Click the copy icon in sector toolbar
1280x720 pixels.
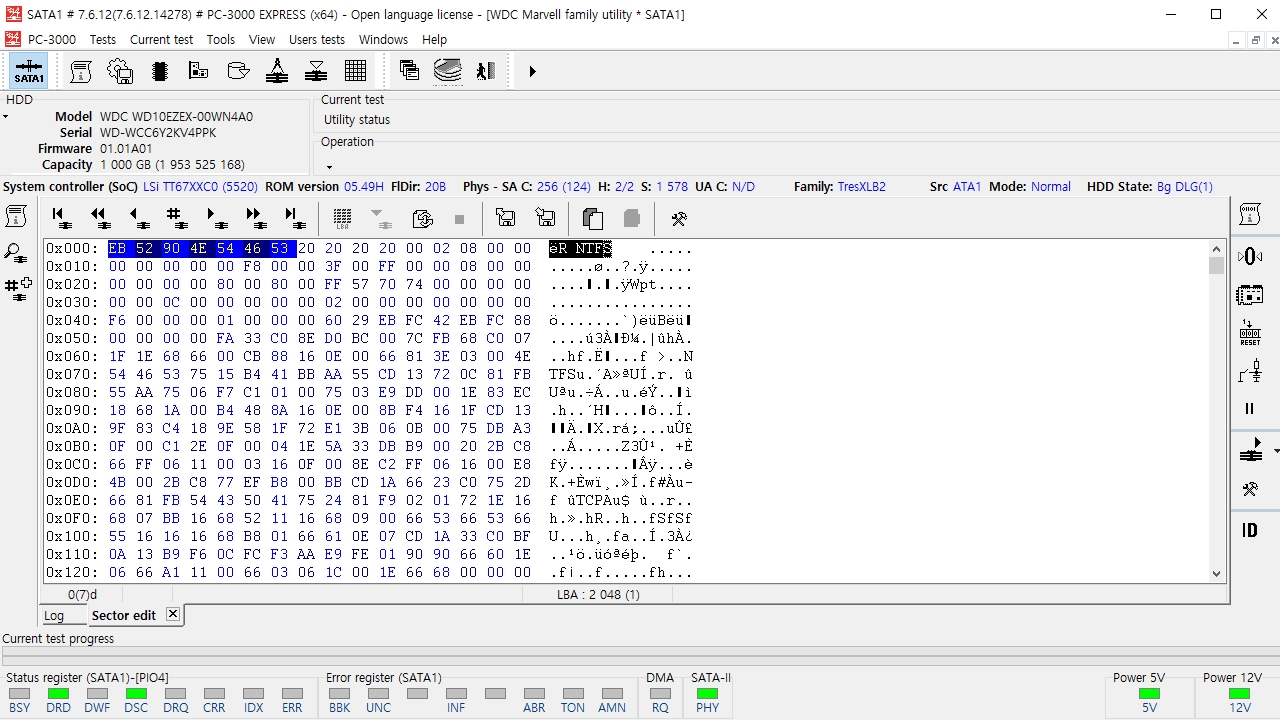(x=593, y=218)
